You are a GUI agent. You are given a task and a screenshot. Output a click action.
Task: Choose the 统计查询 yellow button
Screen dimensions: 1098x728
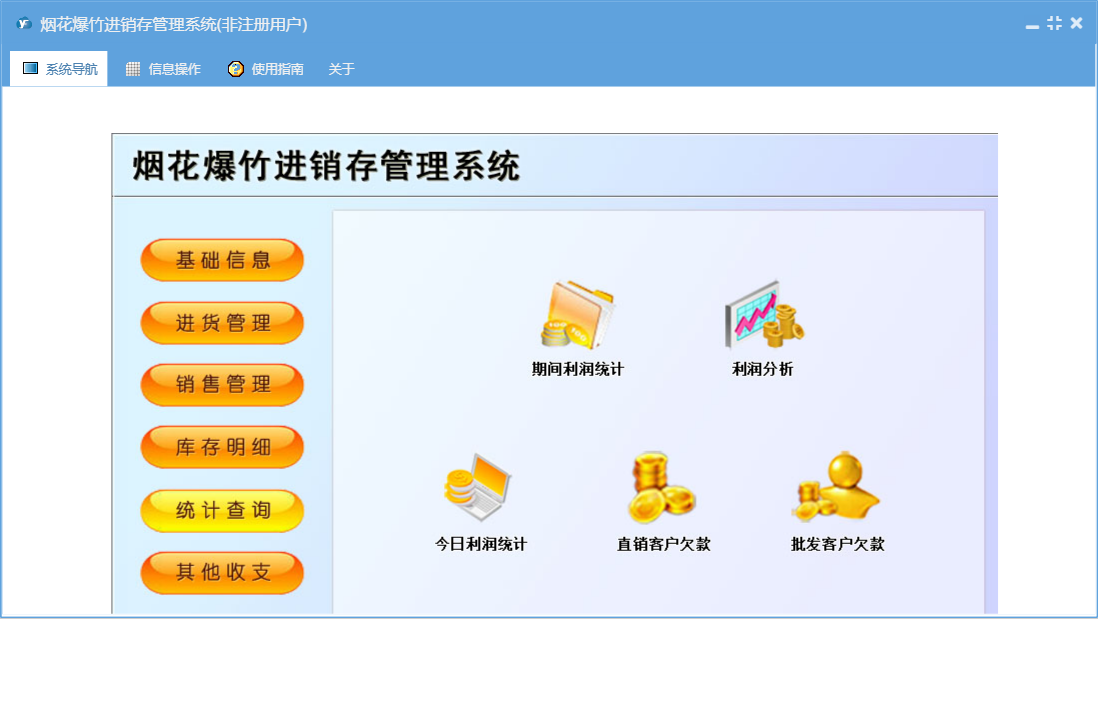[222, 510]
